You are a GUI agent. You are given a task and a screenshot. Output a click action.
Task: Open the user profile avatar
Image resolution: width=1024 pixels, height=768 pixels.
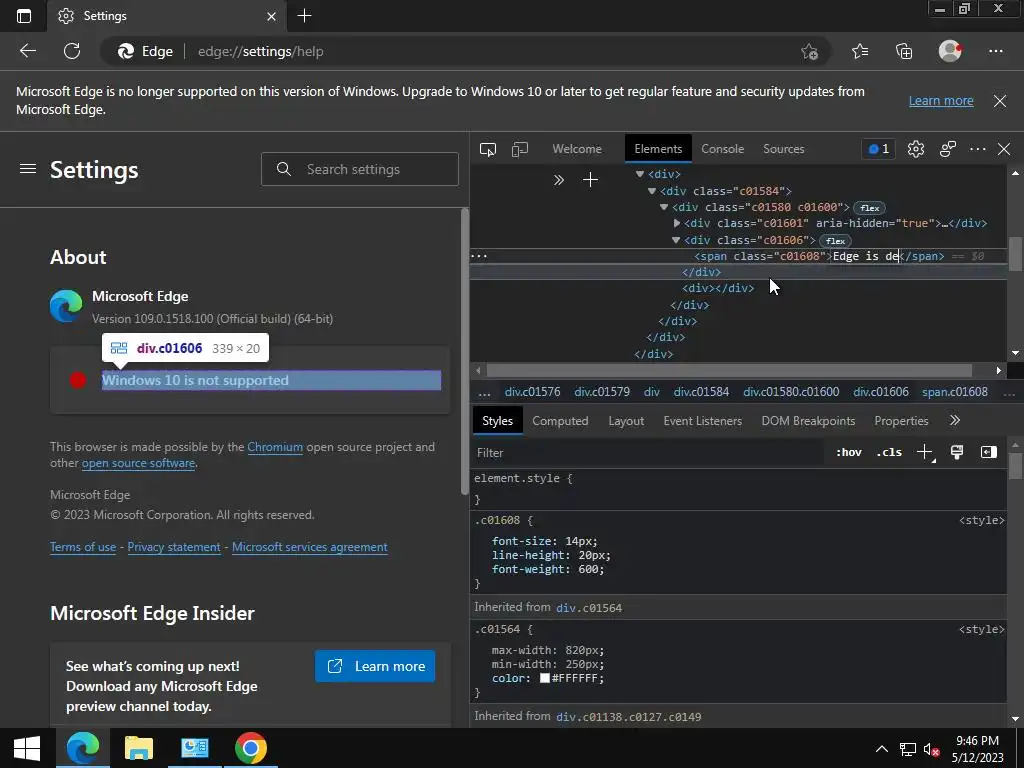[x=950, y=51]
